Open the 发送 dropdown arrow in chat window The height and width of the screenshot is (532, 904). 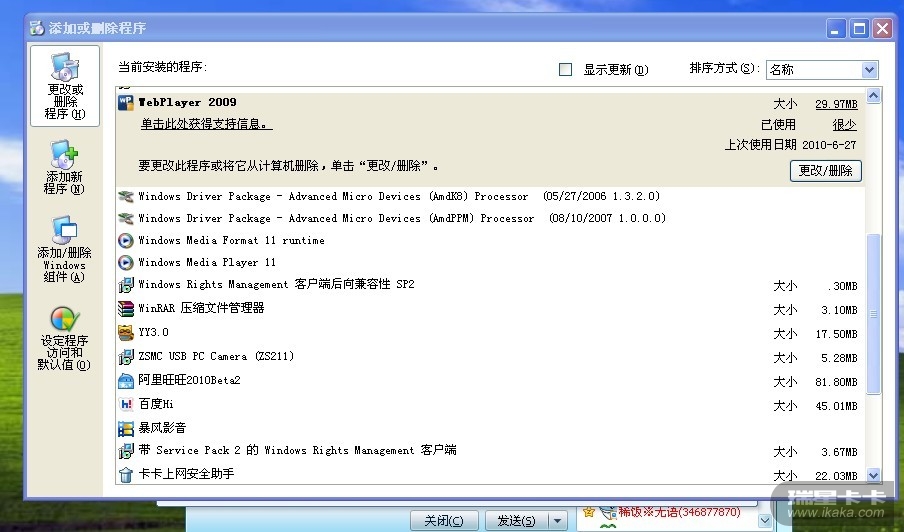[557, 521]
